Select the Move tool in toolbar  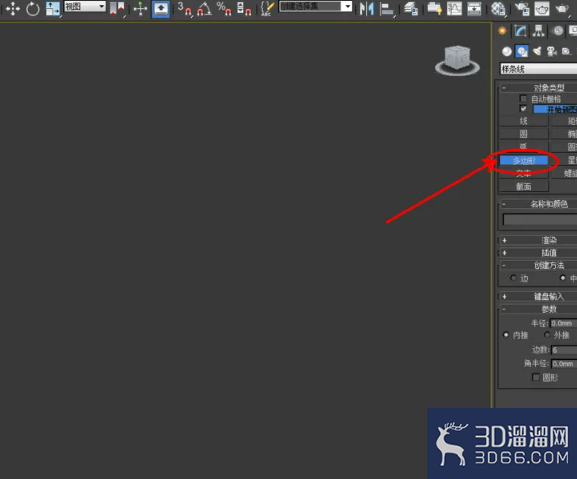(x=13, y=8)
